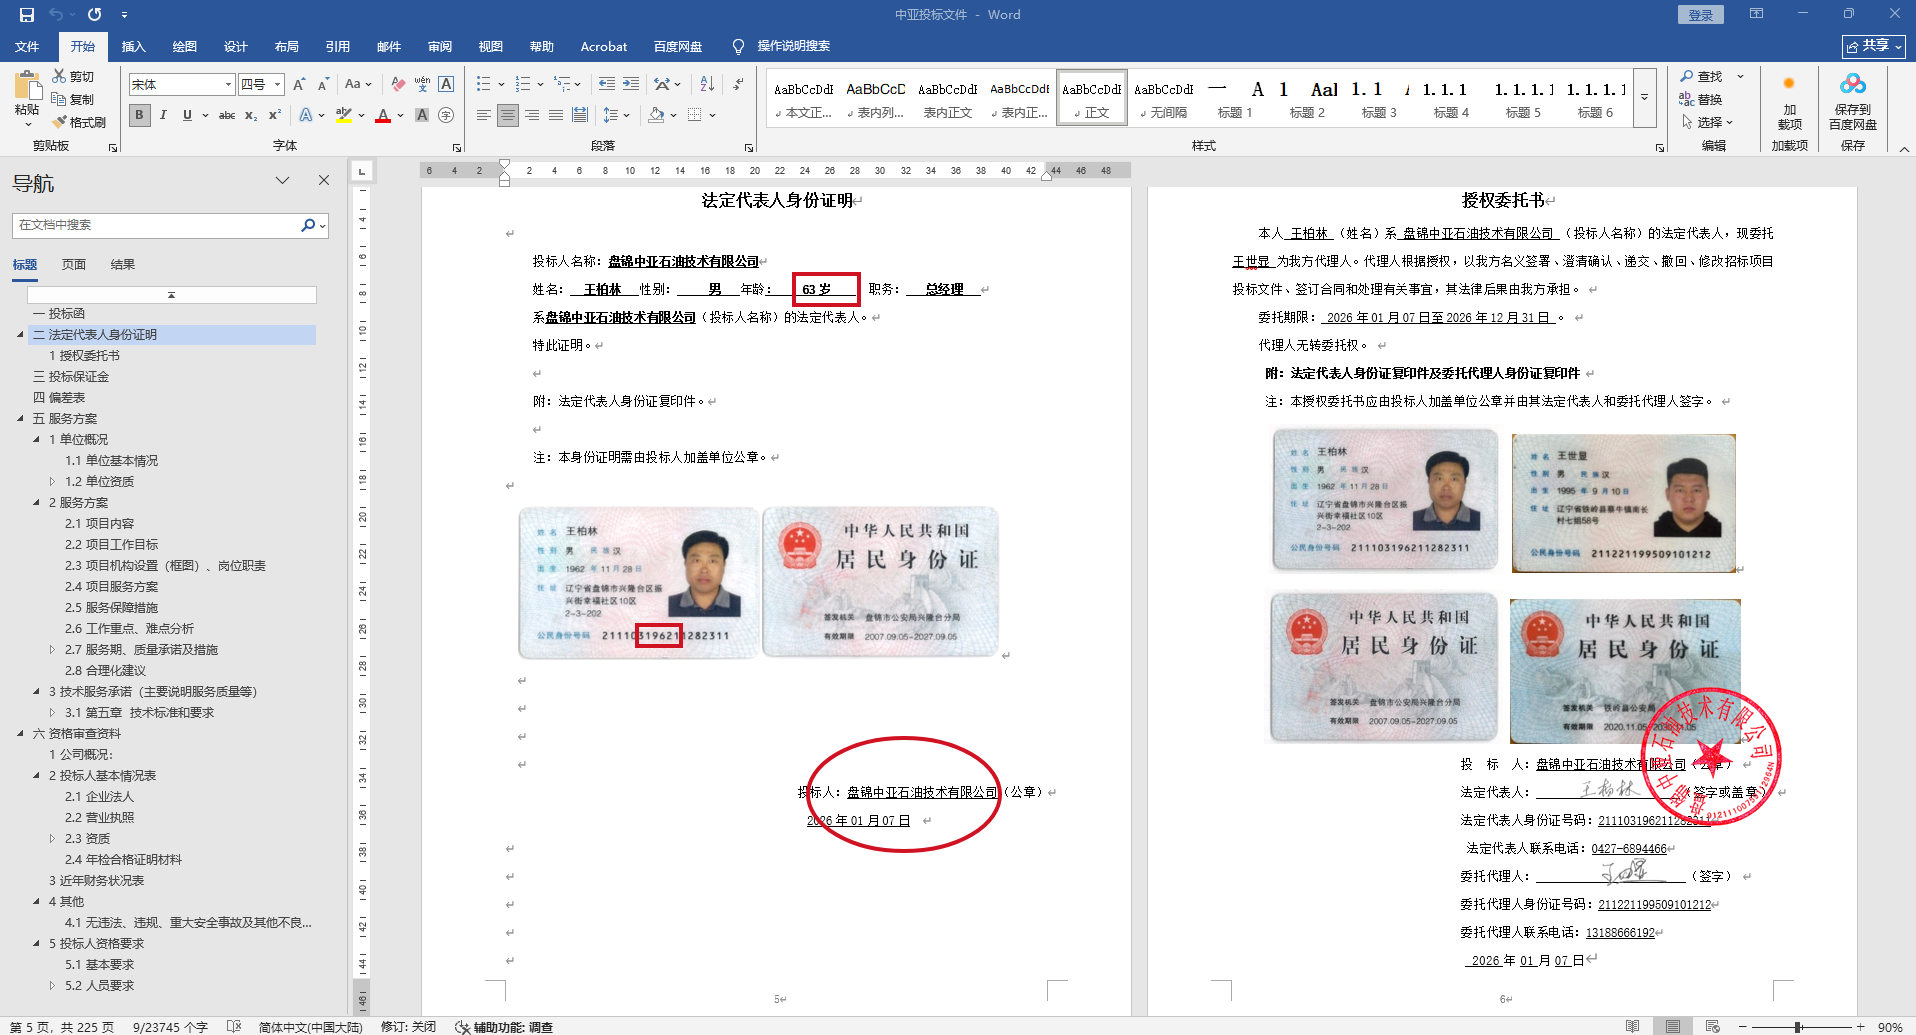Select 三 投标保证金 in navigation tree

coord(71,377)
